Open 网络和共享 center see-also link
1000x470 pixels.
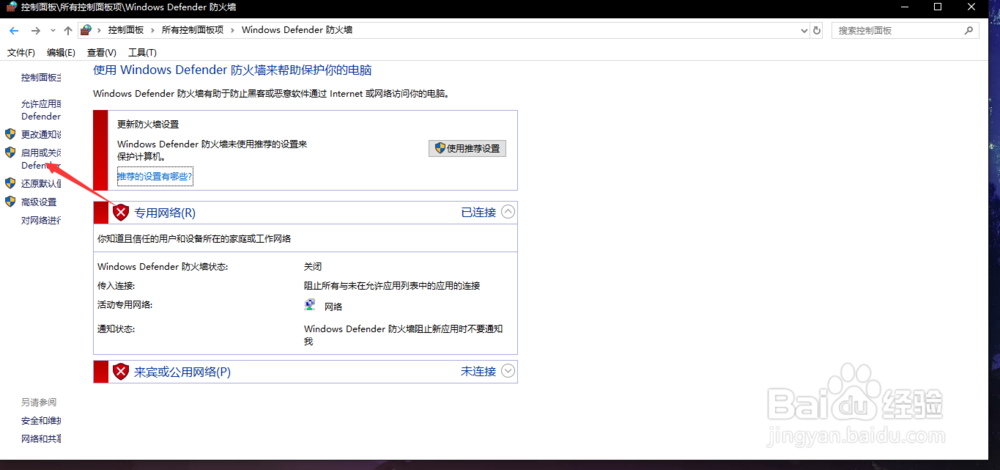pos(41,439)
